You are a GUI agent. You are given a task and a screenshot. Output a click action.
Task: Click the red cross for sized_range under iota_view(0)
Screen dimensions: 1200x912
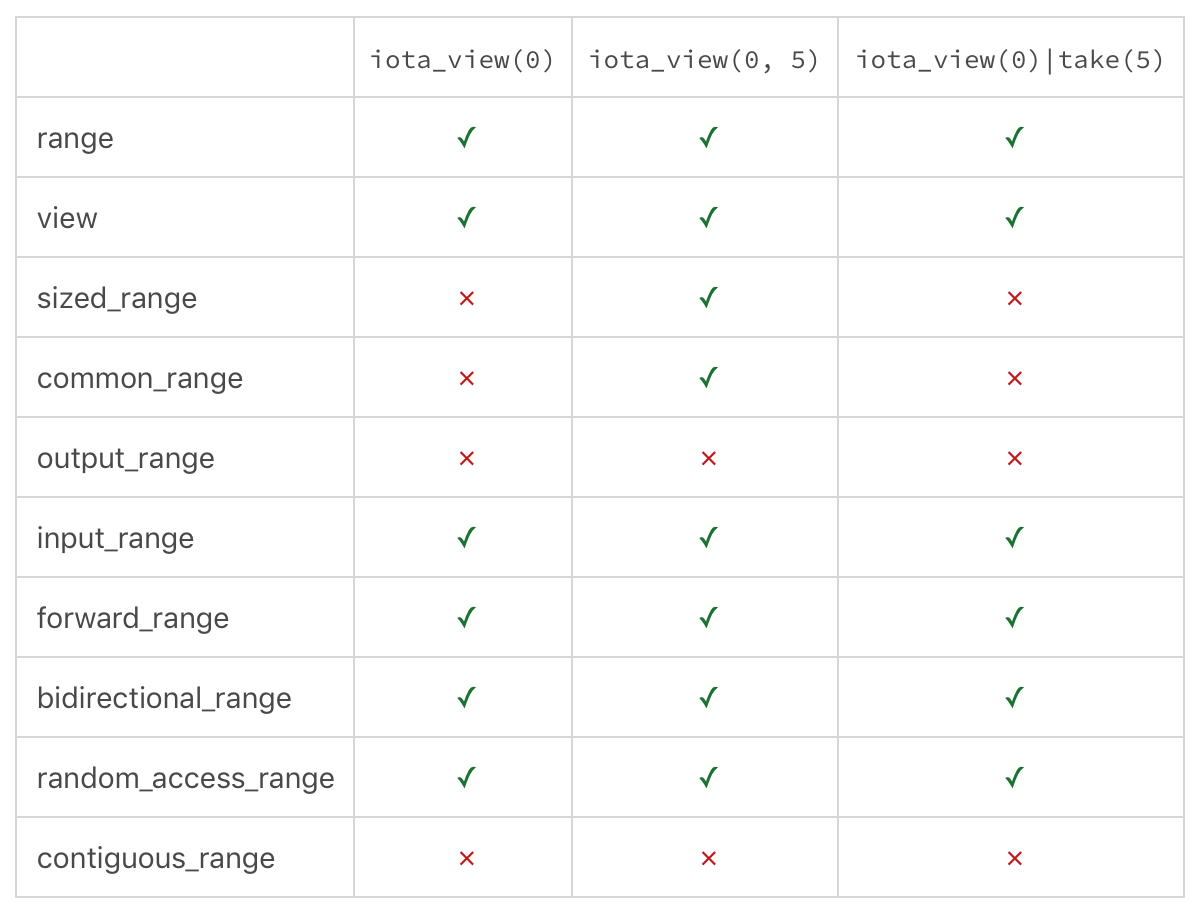(465, 298)
